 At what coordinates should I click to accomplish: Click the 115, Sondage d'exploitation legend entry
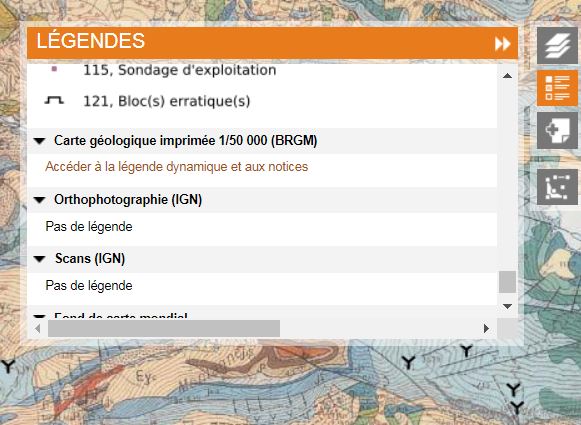pos(180,70)
